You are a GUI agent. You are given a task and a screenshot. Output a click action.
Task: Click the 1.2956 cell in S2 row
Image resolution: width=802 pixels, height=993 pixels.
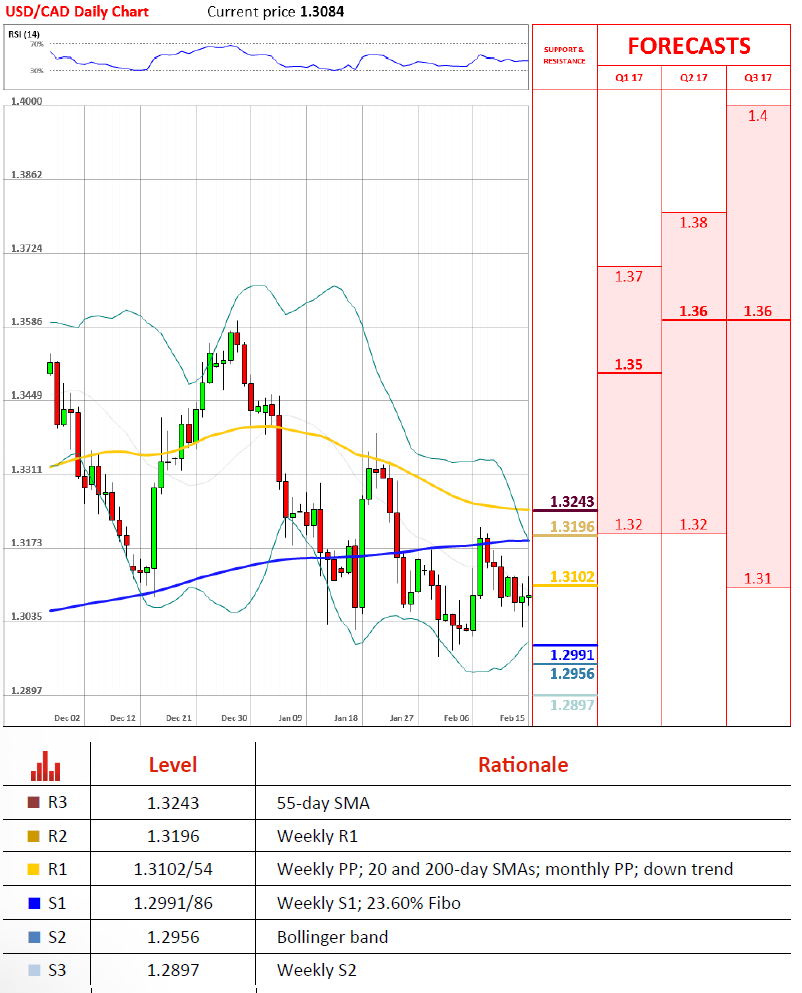pos(173,937)
